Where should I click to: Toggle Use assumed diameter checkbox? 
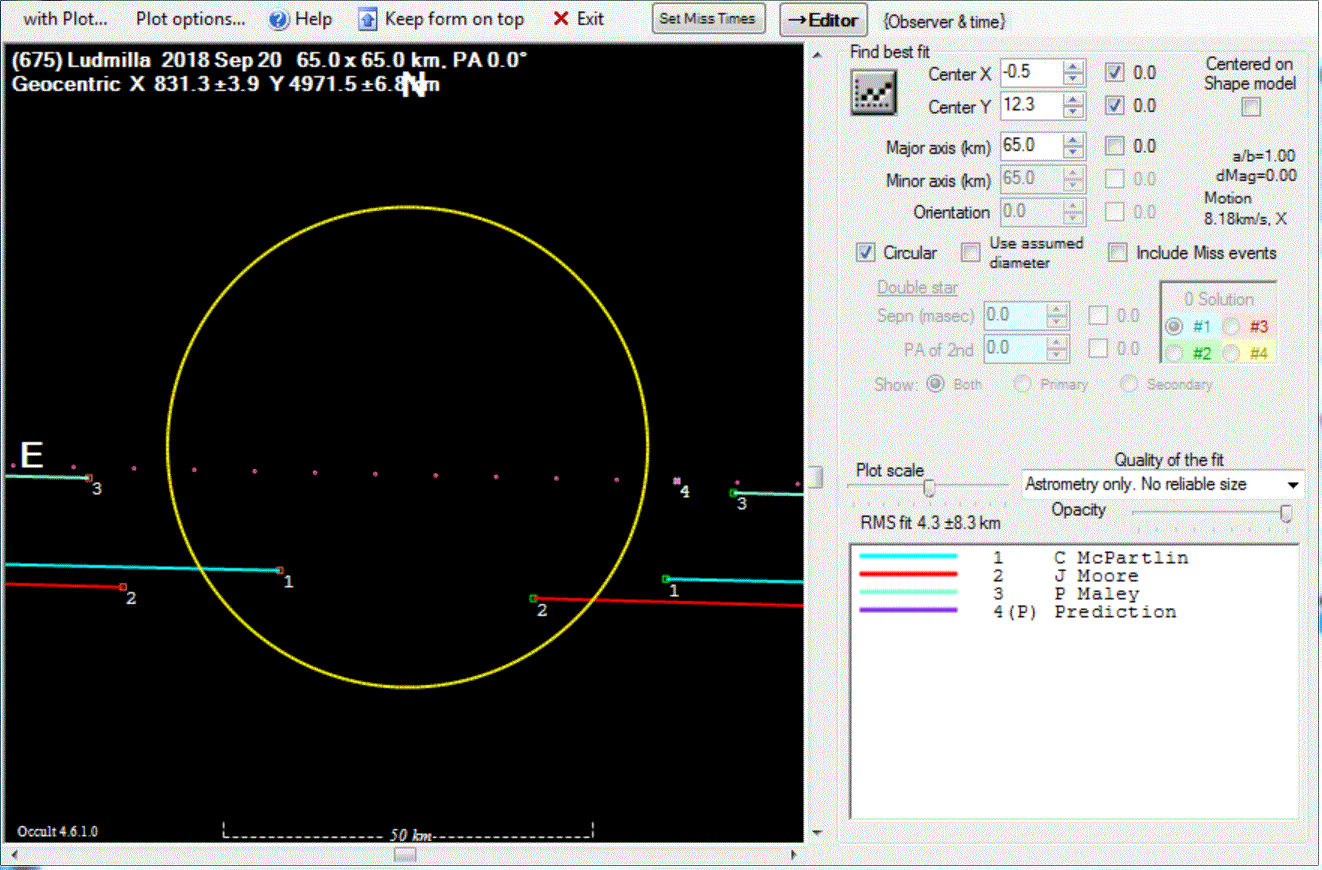click(970, 253)
